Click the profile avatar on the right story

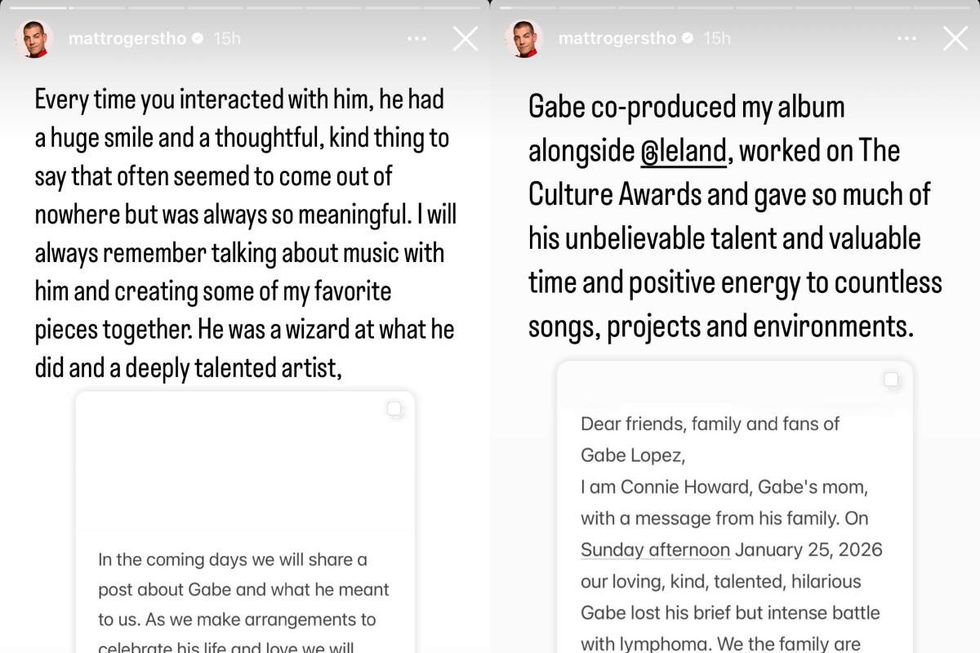pos(524,37)
